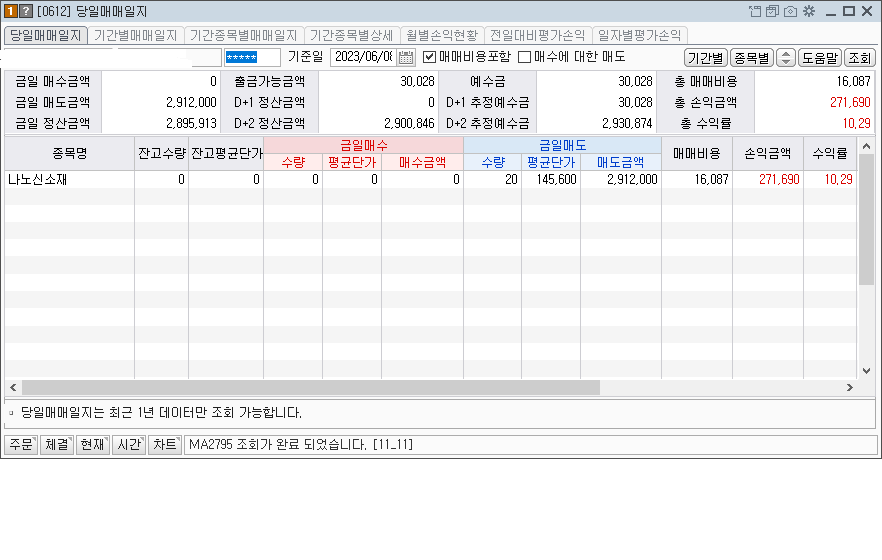This screenshot has width=882, height=560.
Task: Open the 일자별평가손익 tab
Action: [x=639, y=35]
